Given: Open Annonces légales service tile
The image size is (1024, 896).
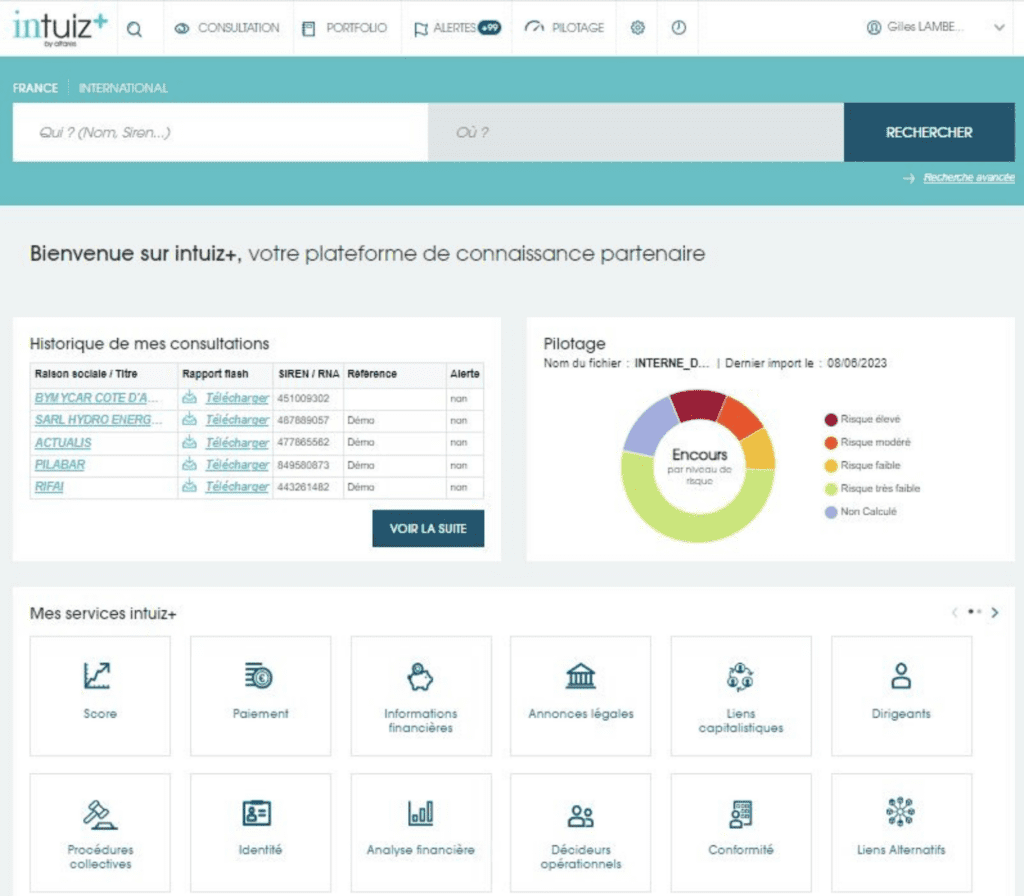Looking at the screenshot, I should tap(581, 696).
